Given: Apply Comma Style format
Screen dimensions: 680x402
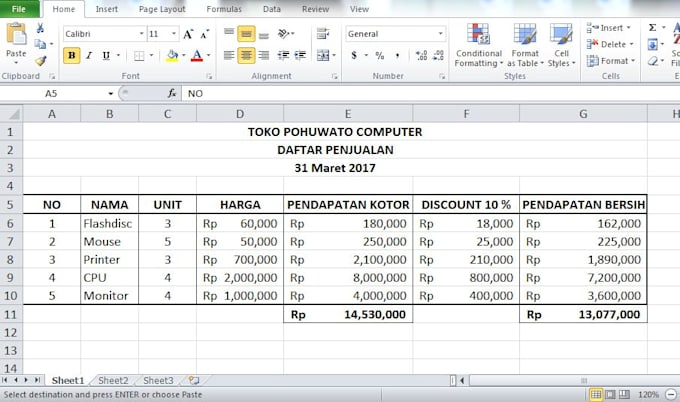Looking at the screenshot, I should 397,56.
